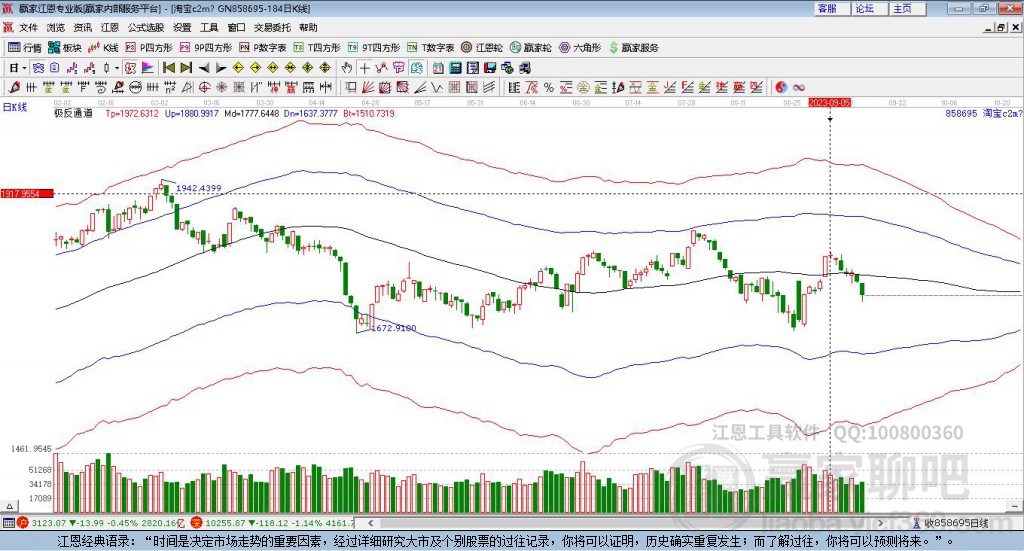Image resolution: width=1024 pixels, height=551 pixels.
Task: Click the black left arrow icon
Action: [204, 68]
